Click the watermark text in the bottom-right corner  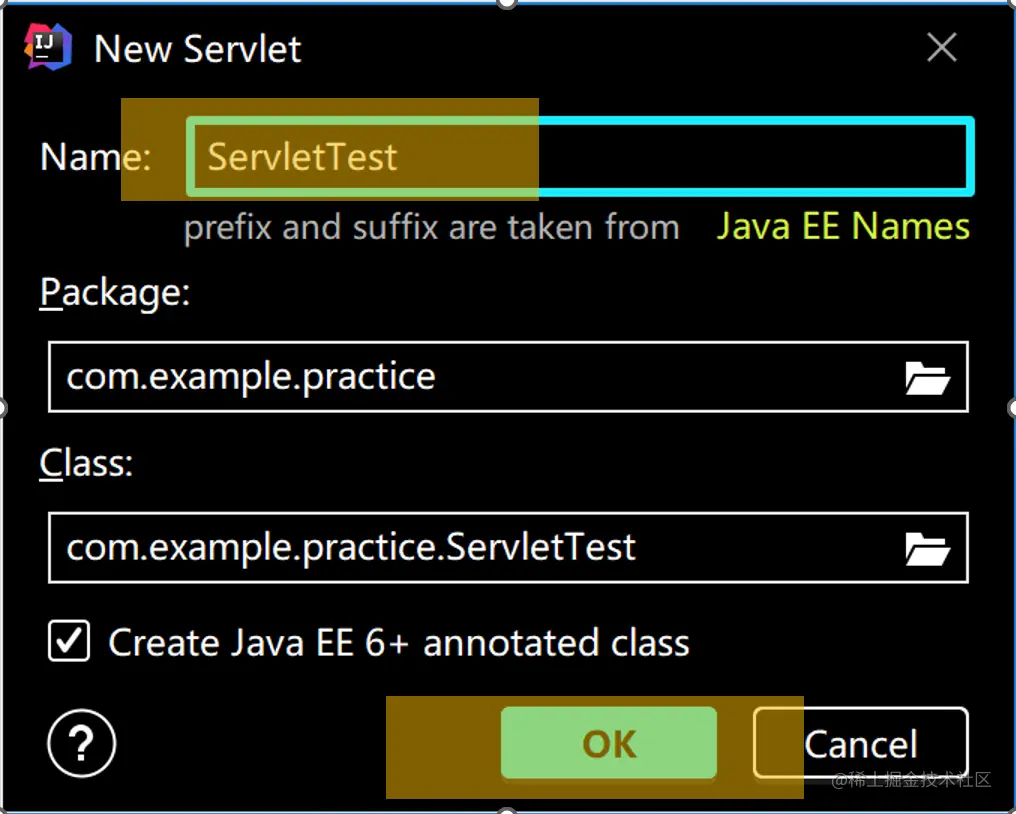pyautogui.click(x=910, y=779)
